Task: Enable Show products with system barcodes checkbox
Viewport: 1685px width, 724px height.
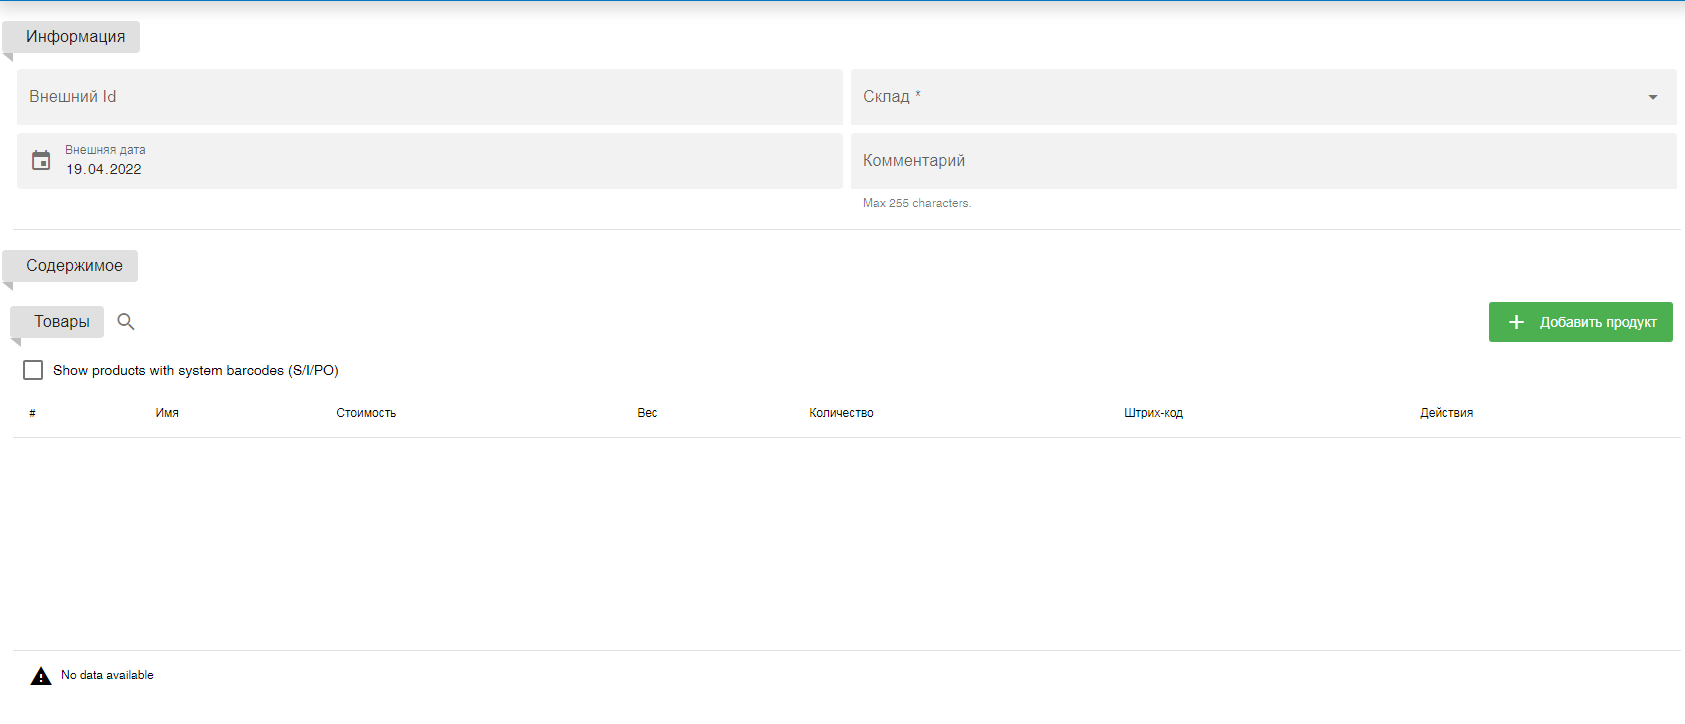Action: [x=33, y=370]
